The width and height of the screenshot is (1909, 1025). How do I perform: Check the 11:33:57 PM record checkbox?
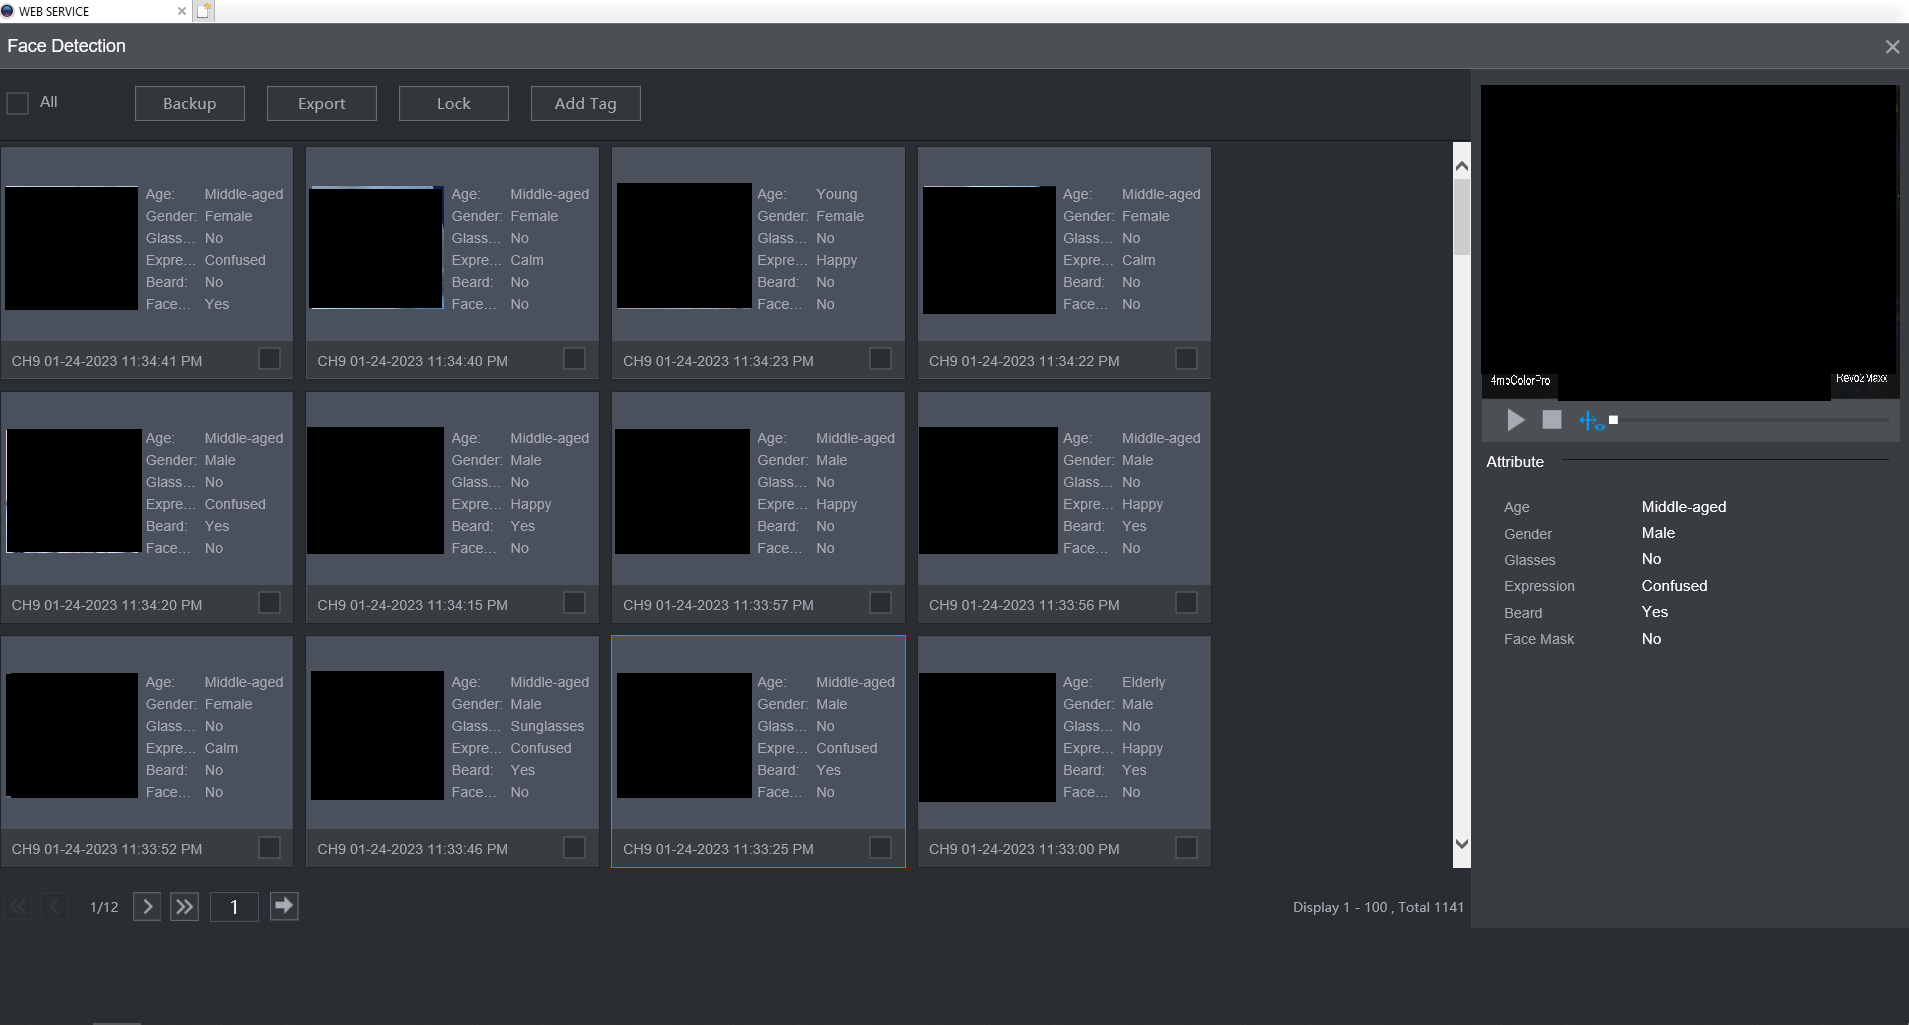point(880,602)
